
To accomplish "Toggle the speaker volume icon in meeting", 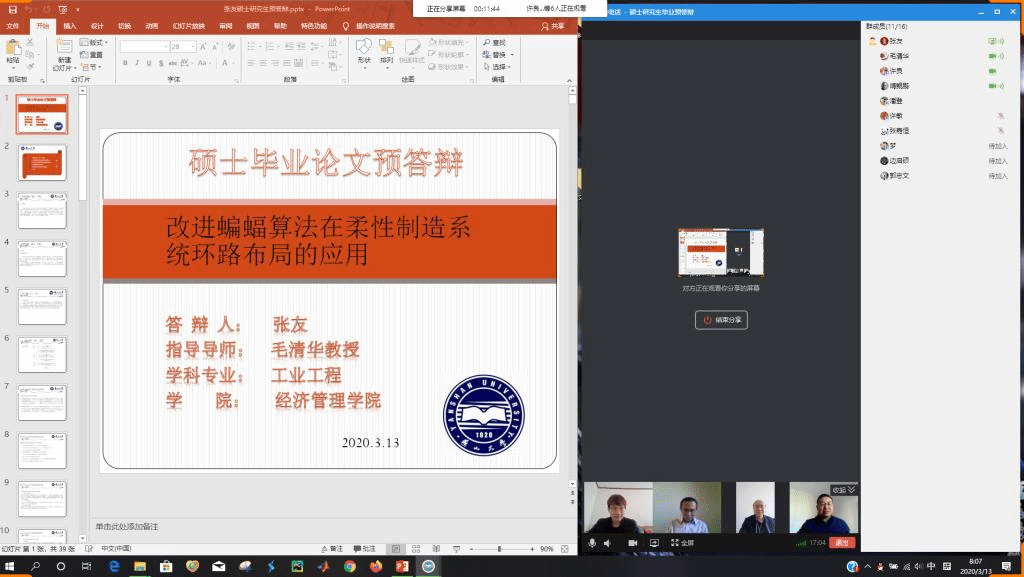I will 606,543.
